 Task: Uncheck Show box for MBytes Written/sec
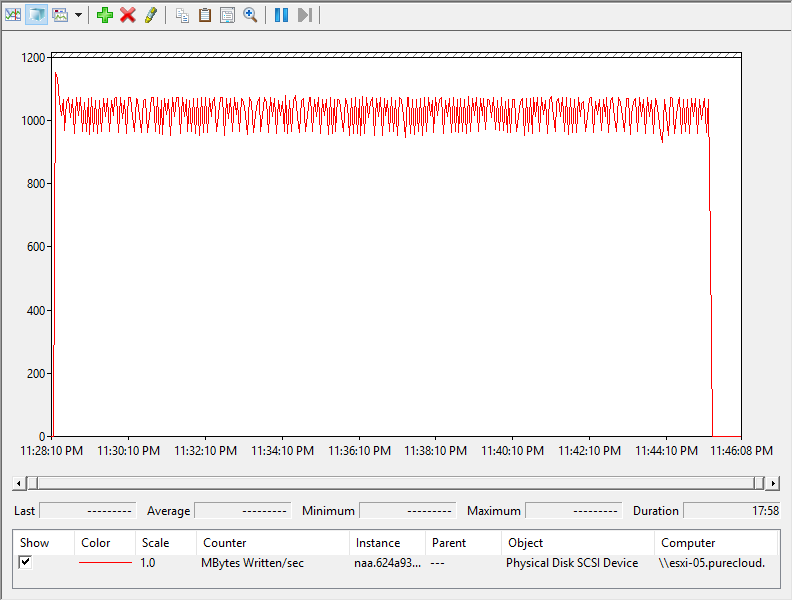coord(26,563)
